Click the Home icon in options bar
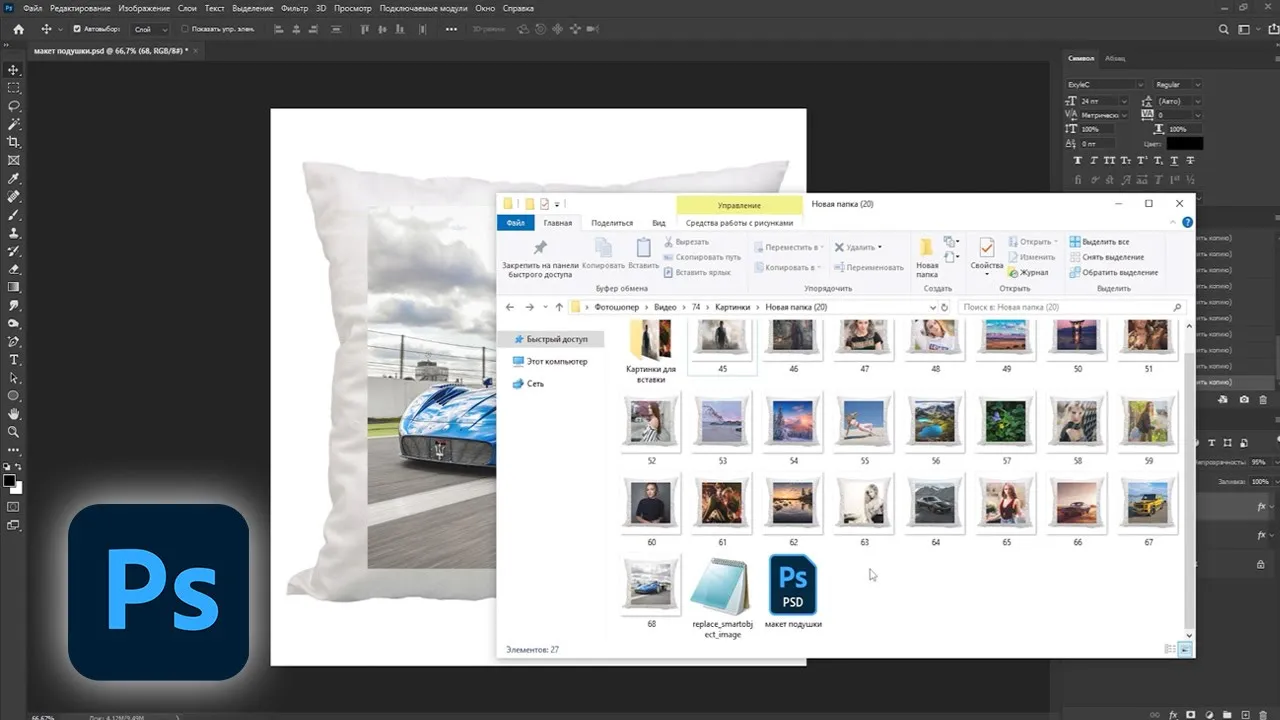 (18, 29)
